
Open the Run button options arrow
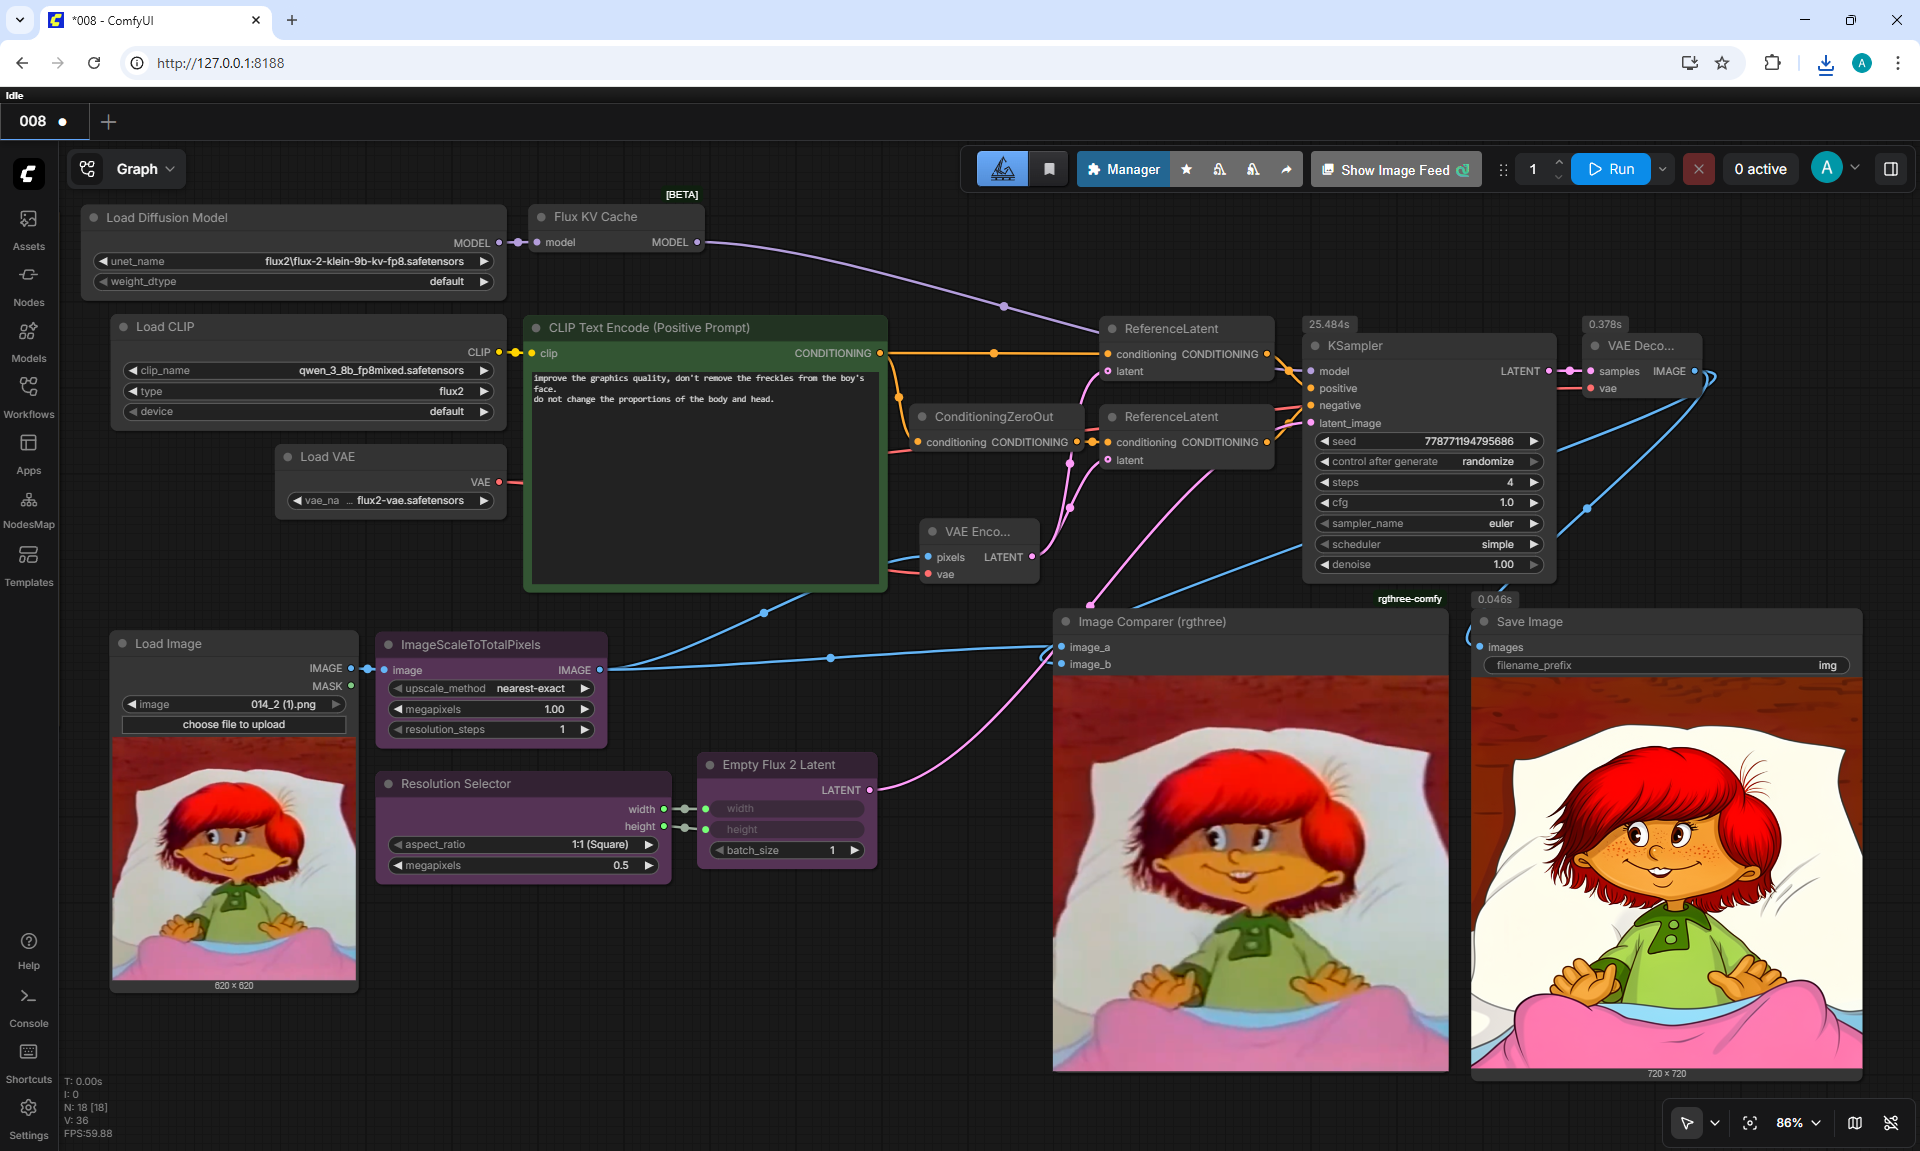1663,169
